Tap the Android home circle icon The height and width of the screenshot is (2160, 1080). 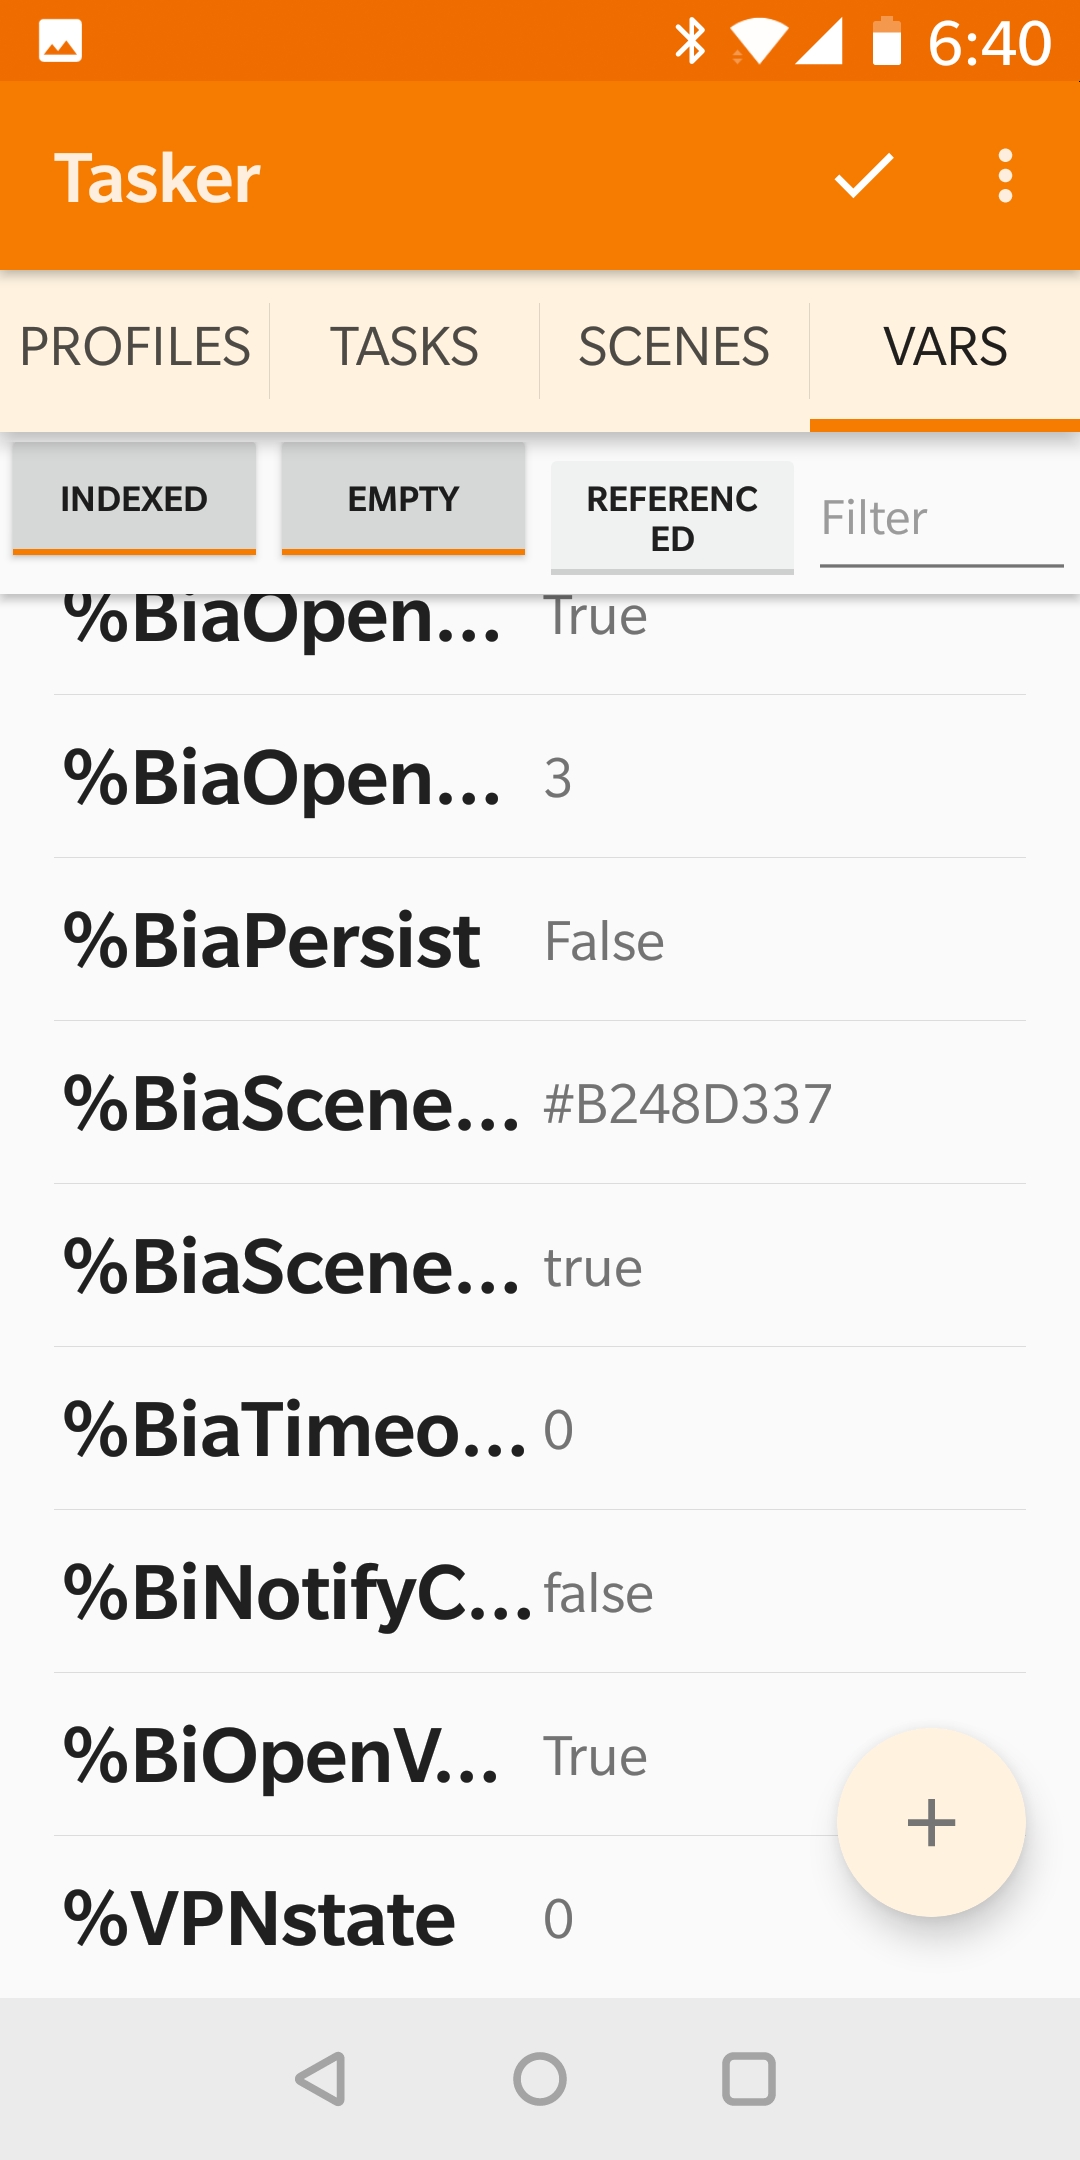point(540,2079)
